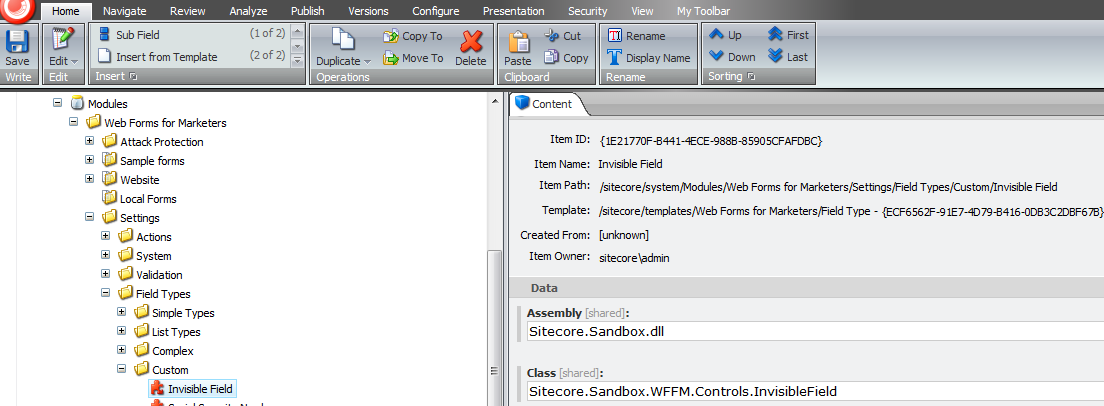Open the Edit dropdown button
This screenshot has width=1104, height=406.
pyautogui.click(x=63, y=61)
